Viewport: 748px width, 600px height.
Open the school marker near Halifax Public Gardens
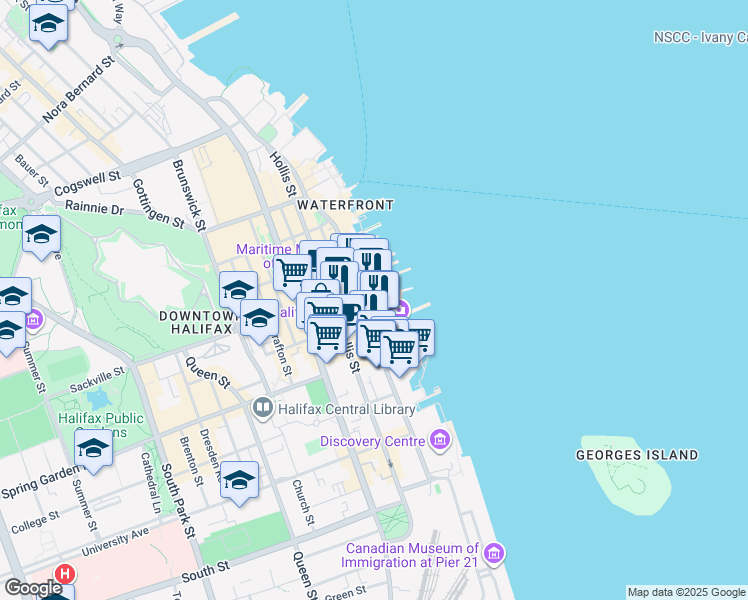[94, 451]
